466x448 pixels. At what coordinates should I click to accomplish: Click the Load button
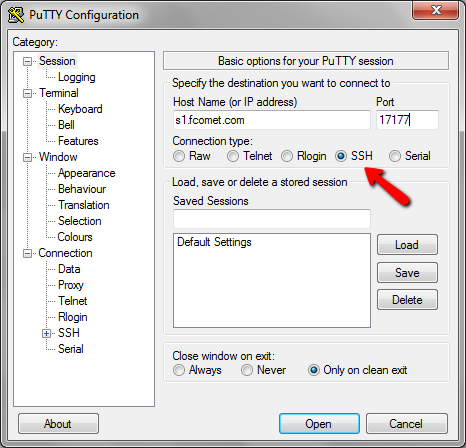pos(407,245)
